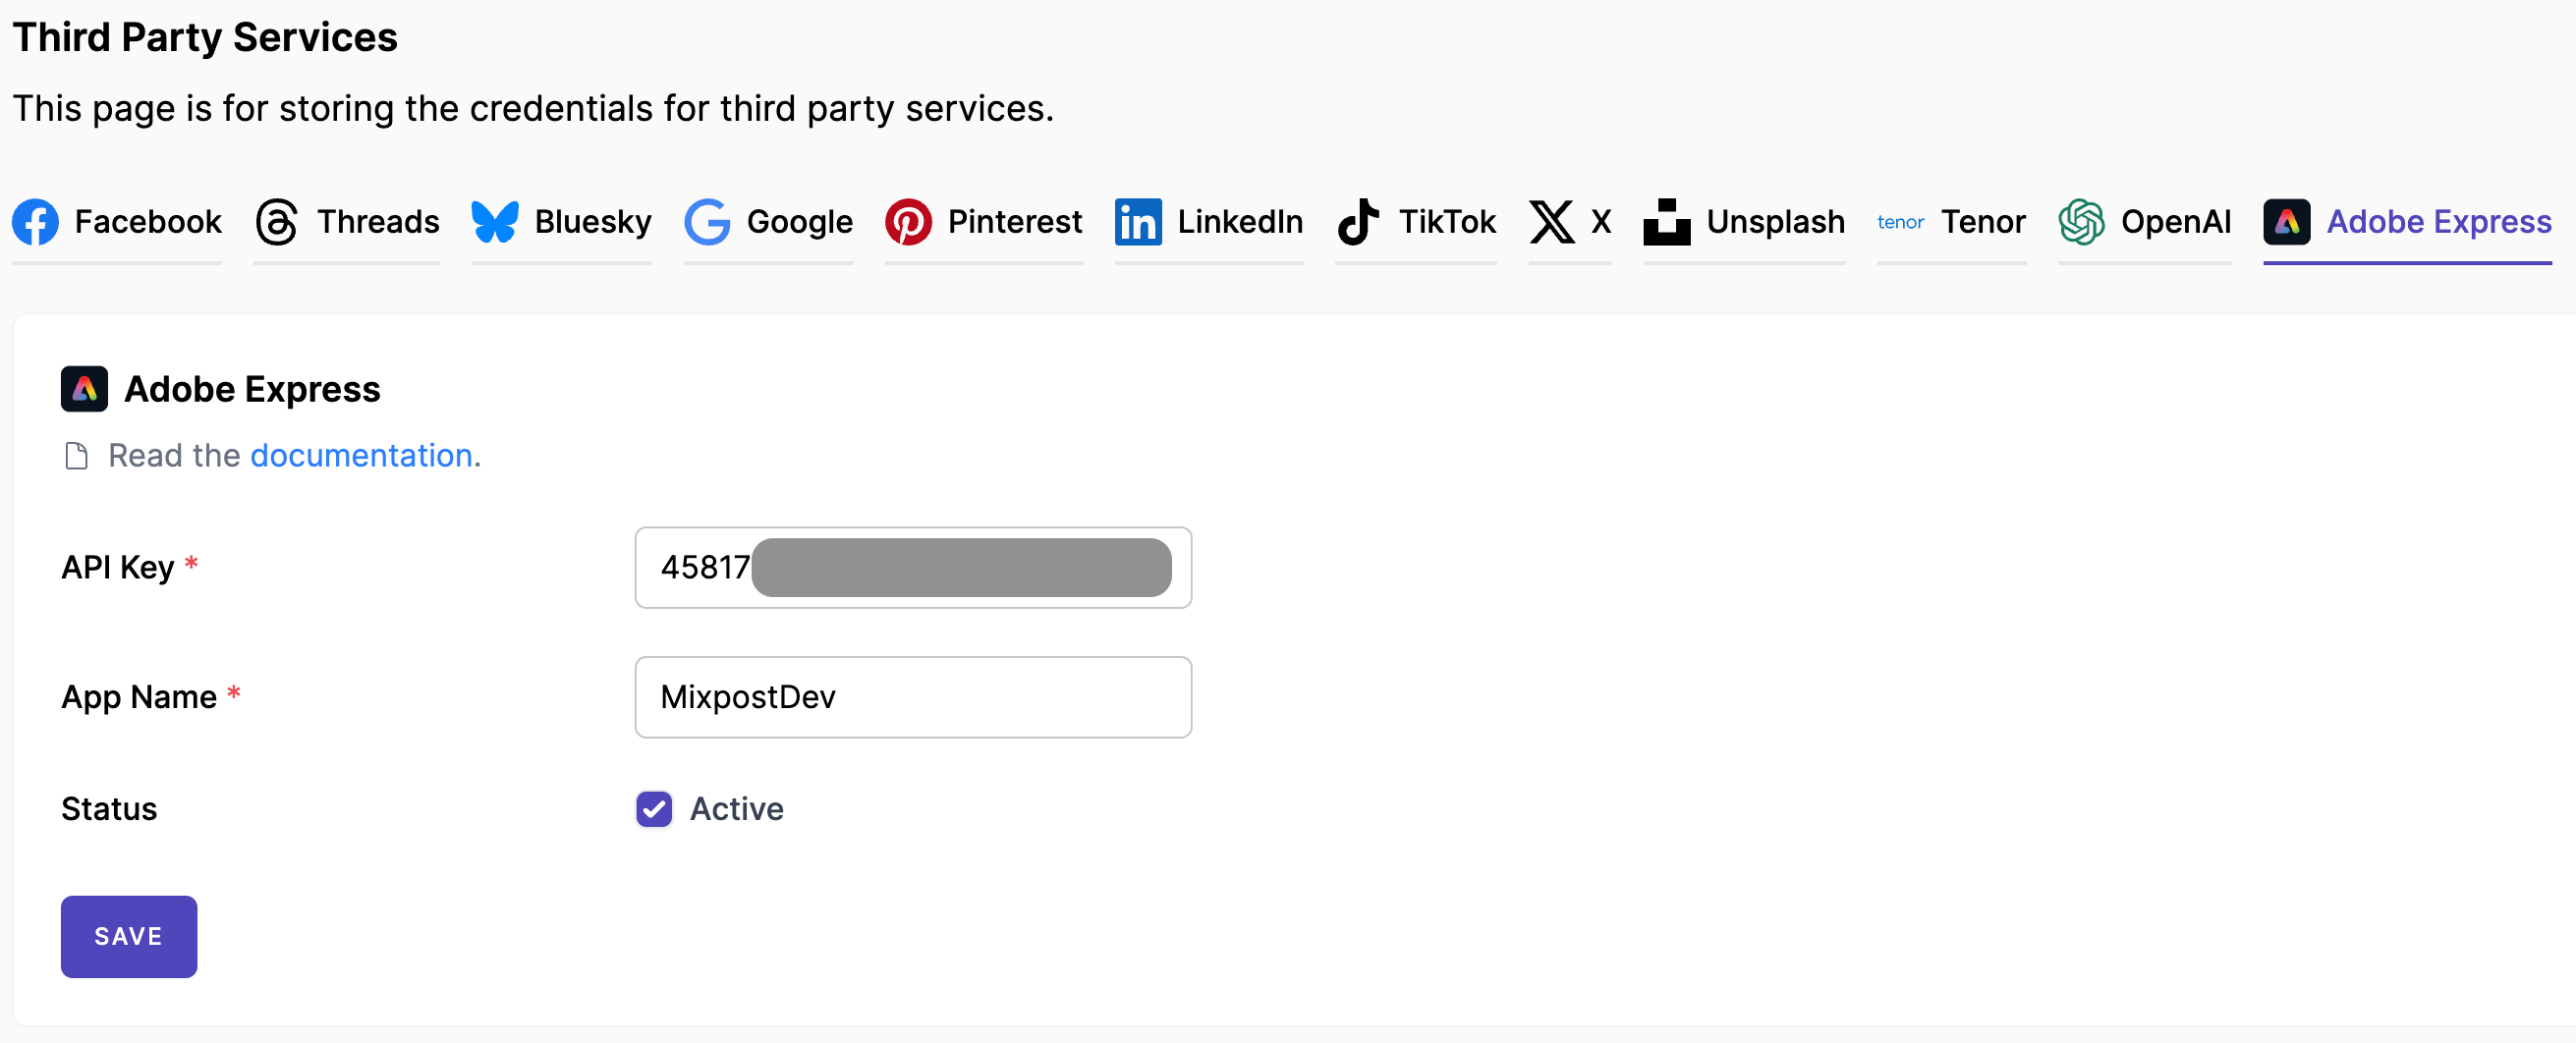Screen dimensions: 2576x1043
Task: Click the App Name field with MixpostDev
Action: point(913,696)
